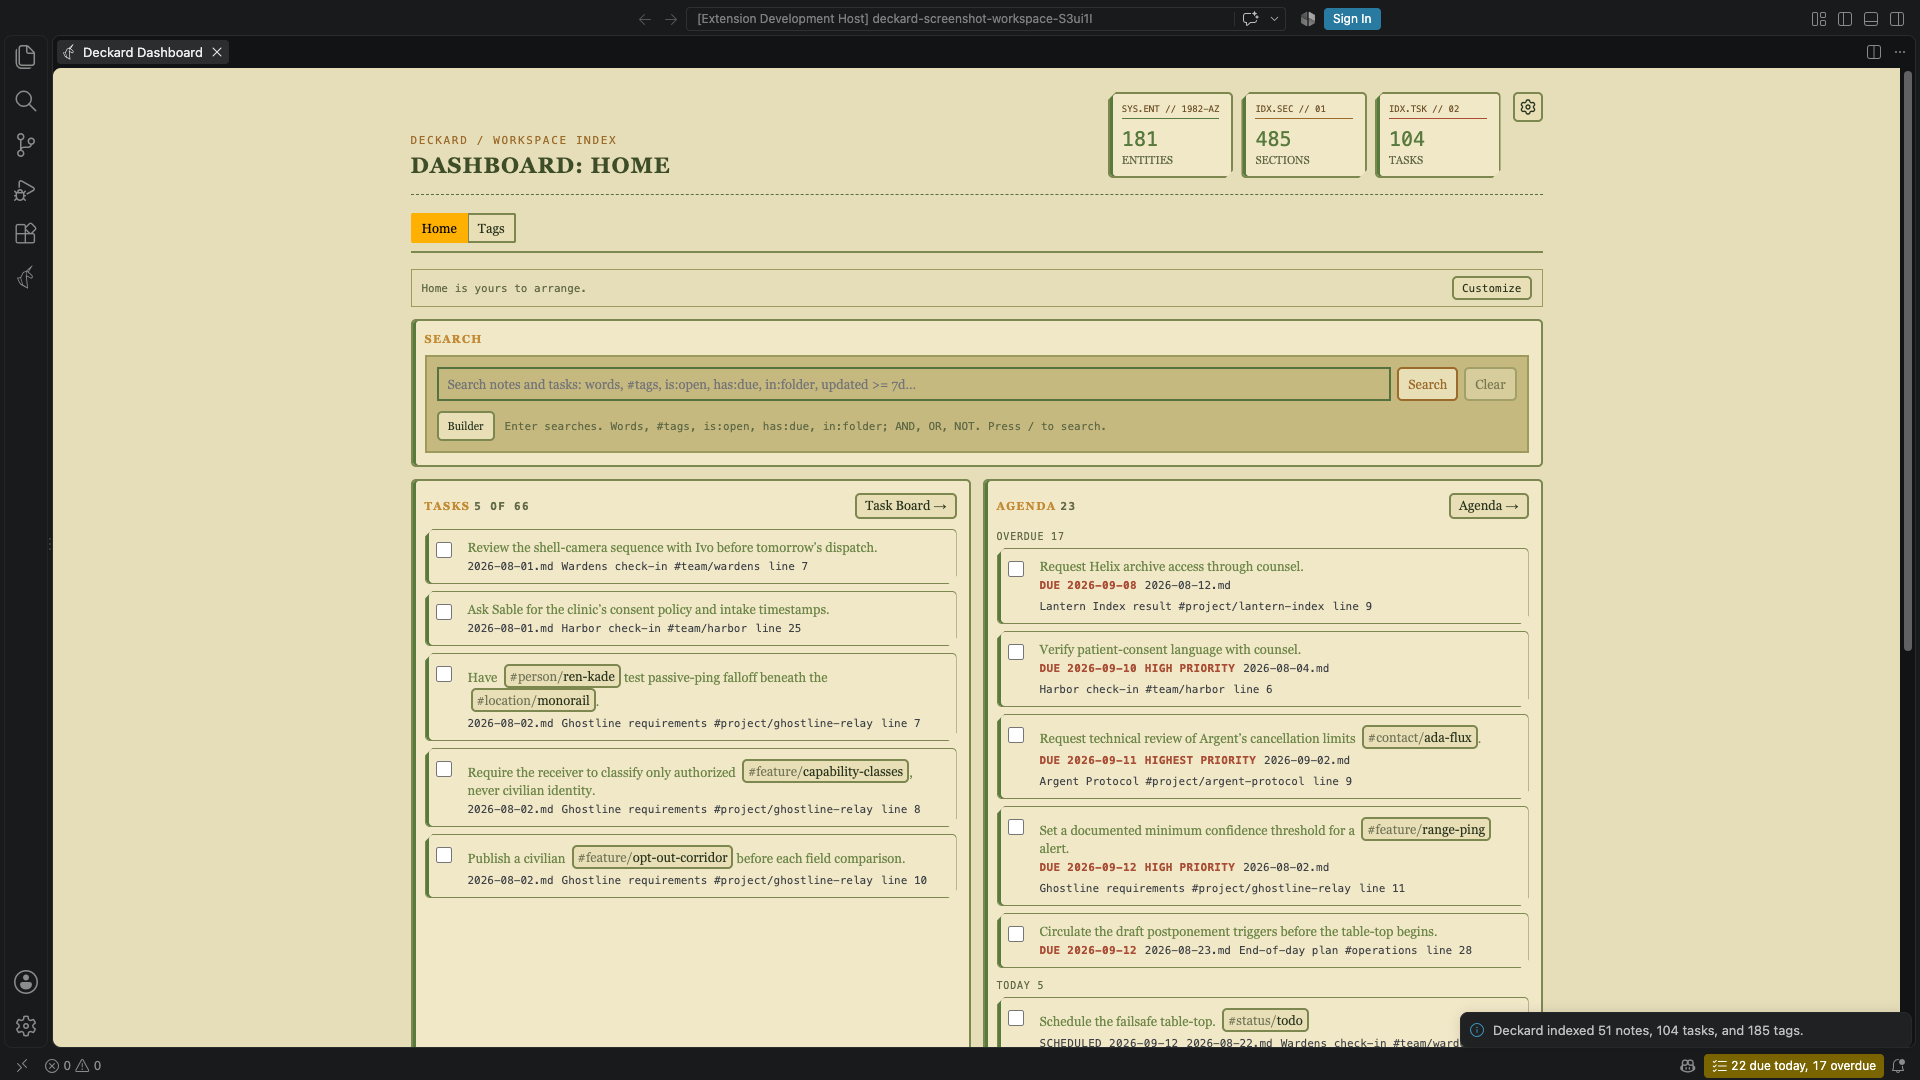
Task: Open the remote window indicator
Action: pyautogui.click(x=22, y=1066)
